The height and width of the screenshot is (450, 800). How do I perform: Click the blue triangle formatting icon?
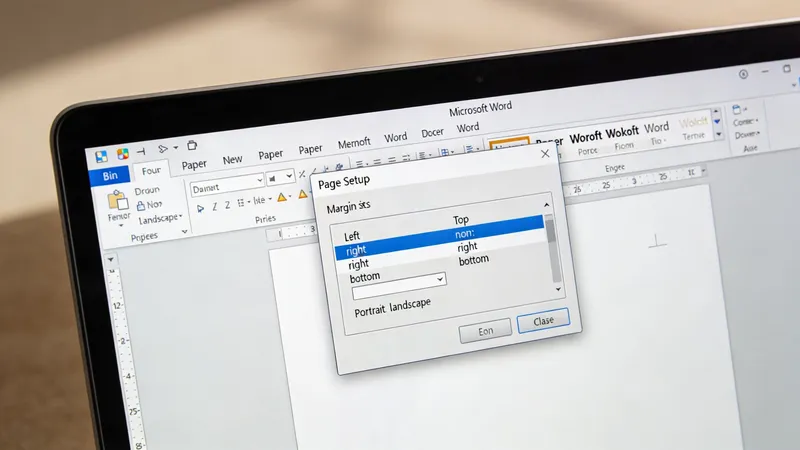201,208
